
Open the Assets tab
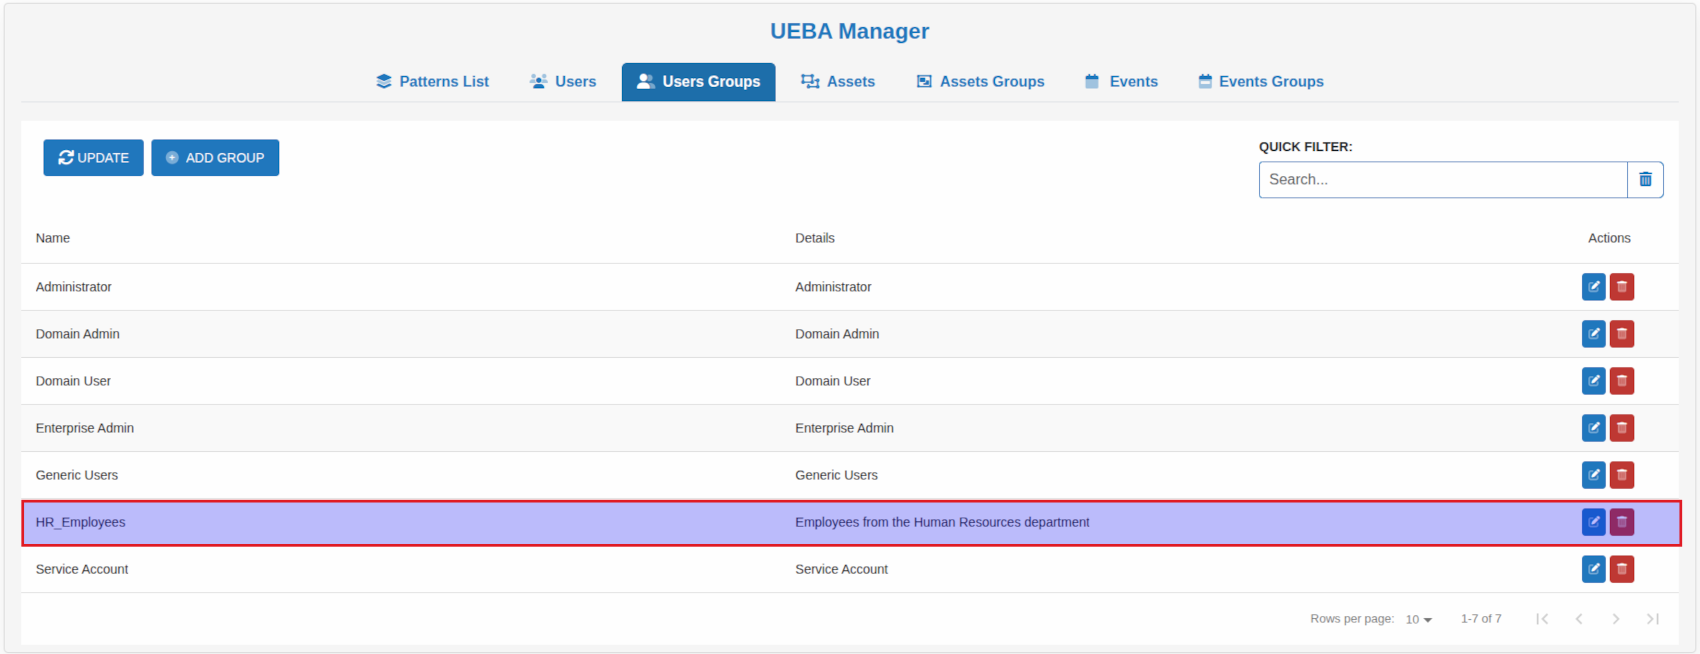click(x=838, y=82)
